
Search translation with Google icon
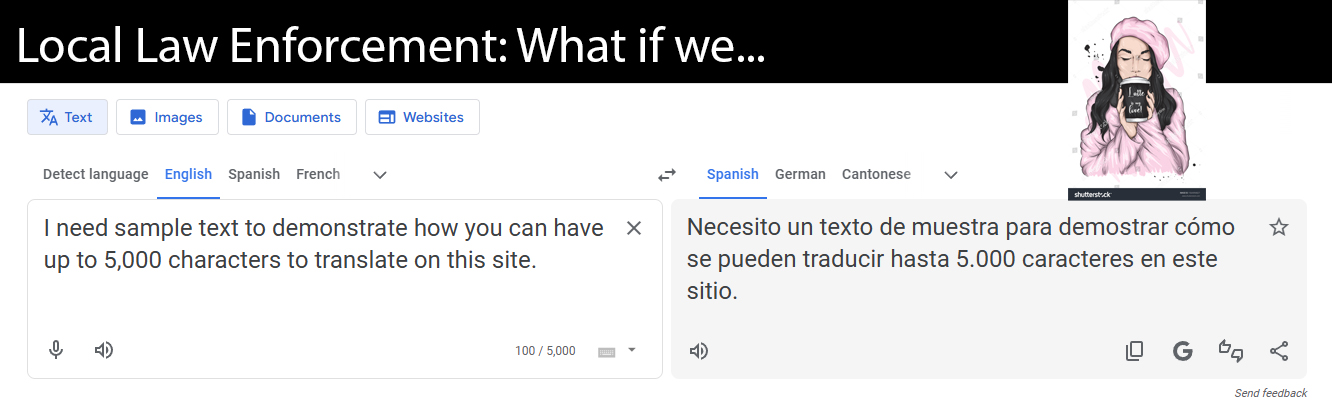(x=1182, y=351)
